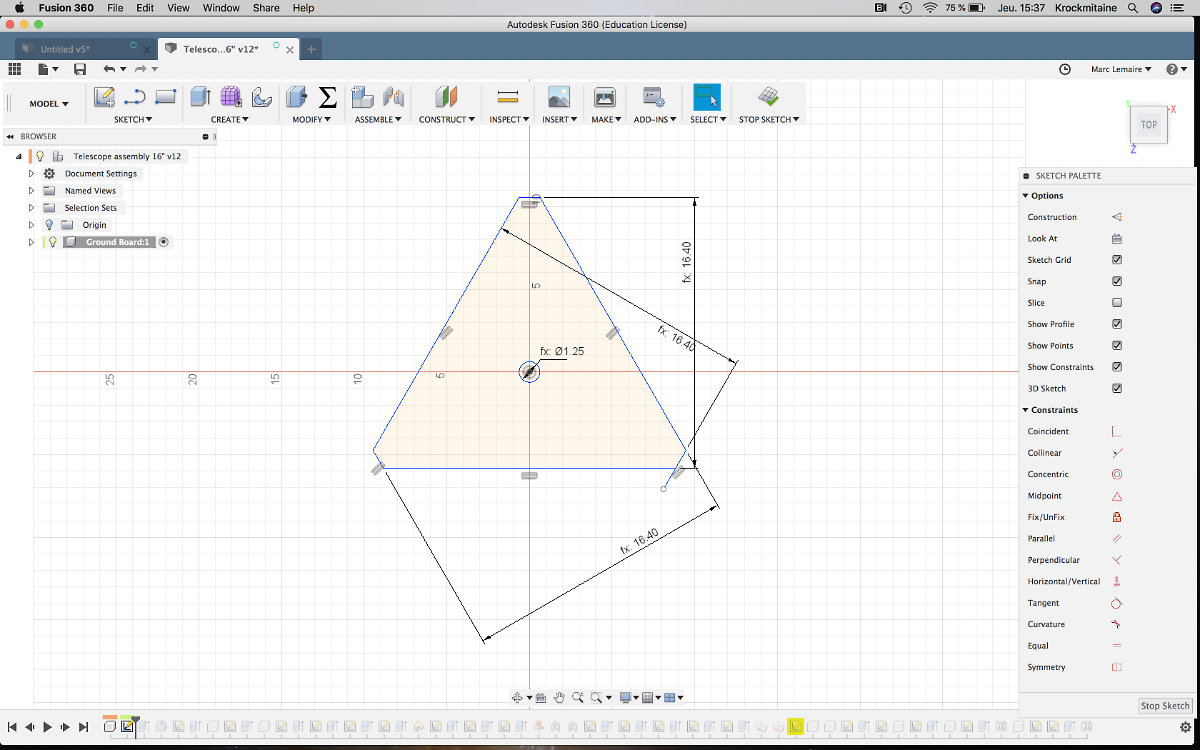Toggle Origin visibility lightbulb
The height and width of the screenshot is (750, 1200).
pos(49,225)
